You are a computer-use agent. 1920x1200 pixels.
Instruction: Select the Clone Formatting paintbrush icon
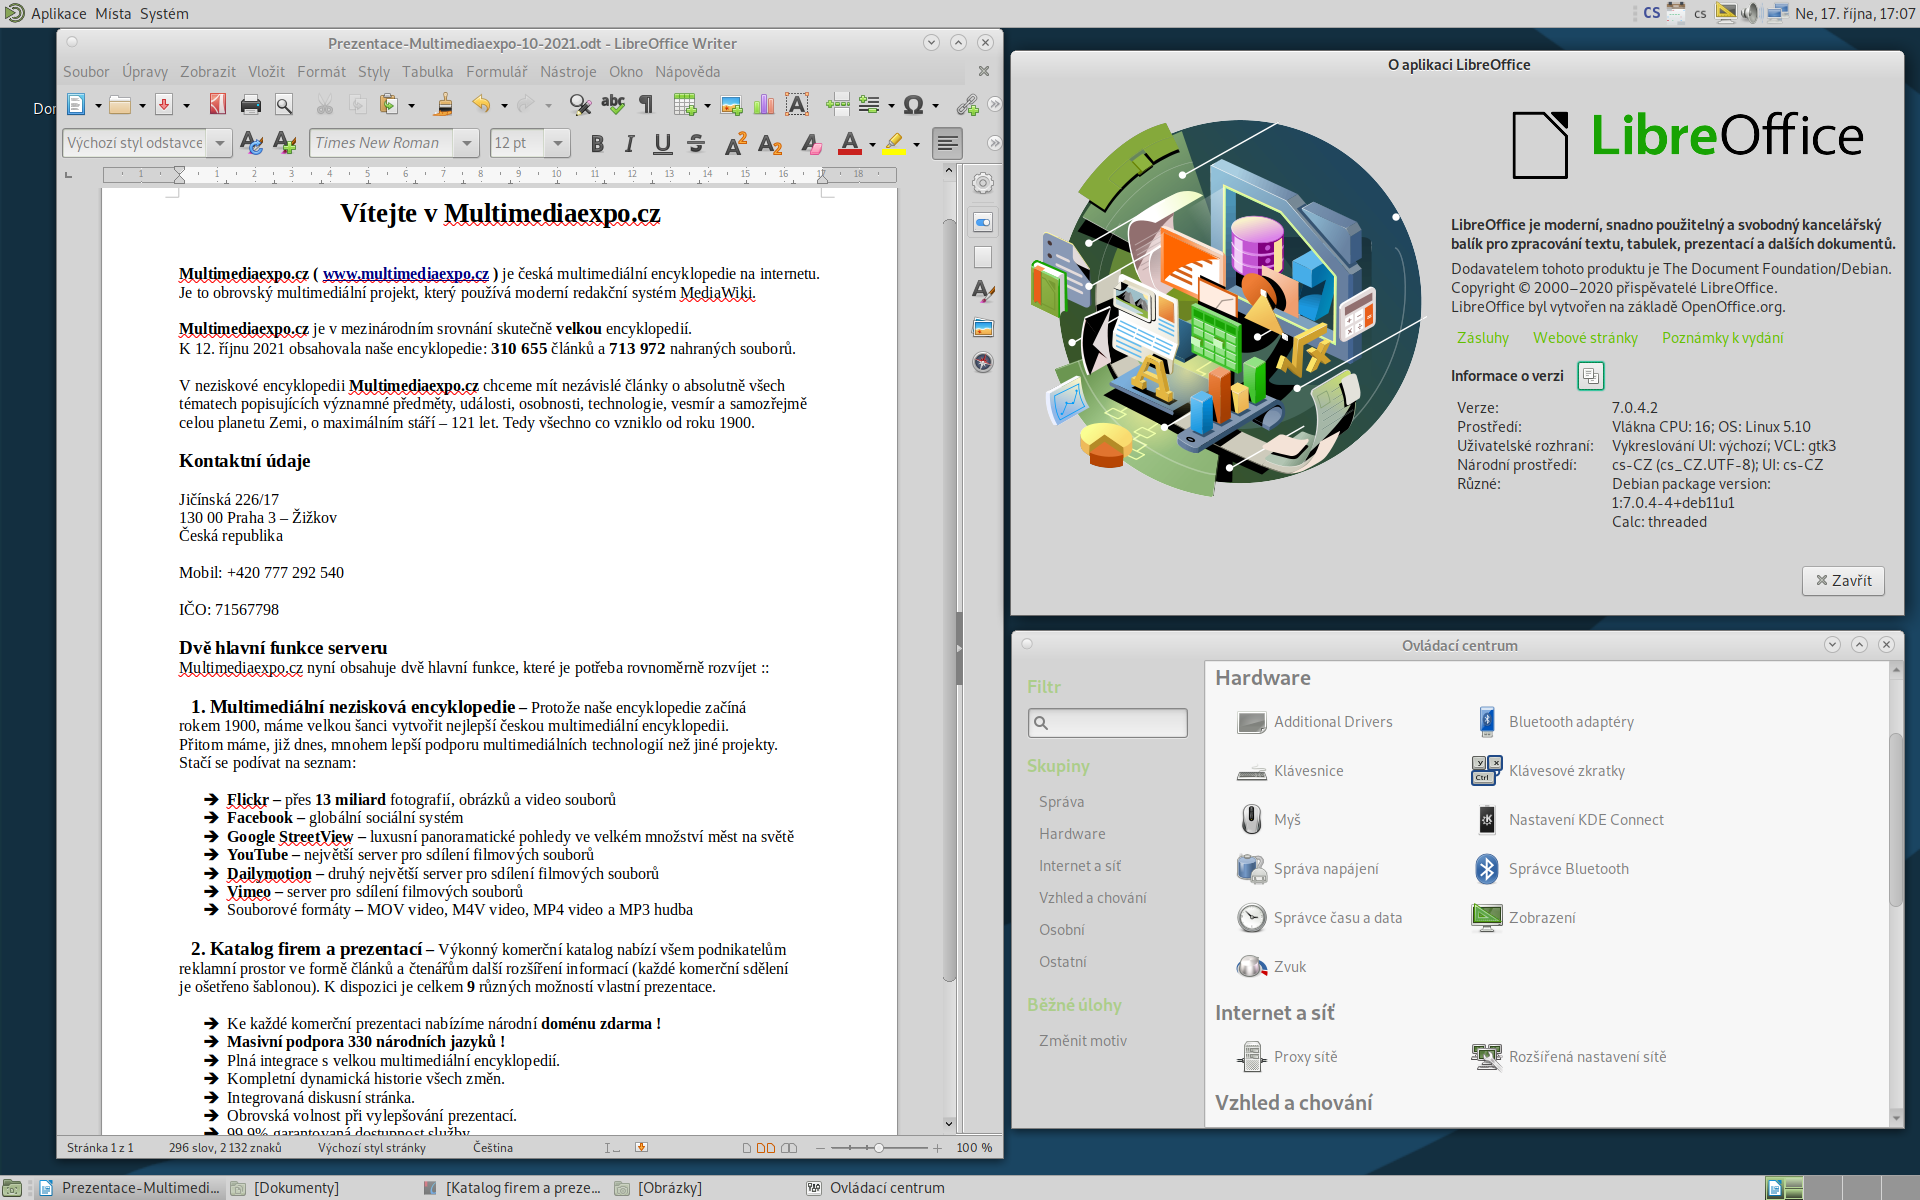click(444, 104)
